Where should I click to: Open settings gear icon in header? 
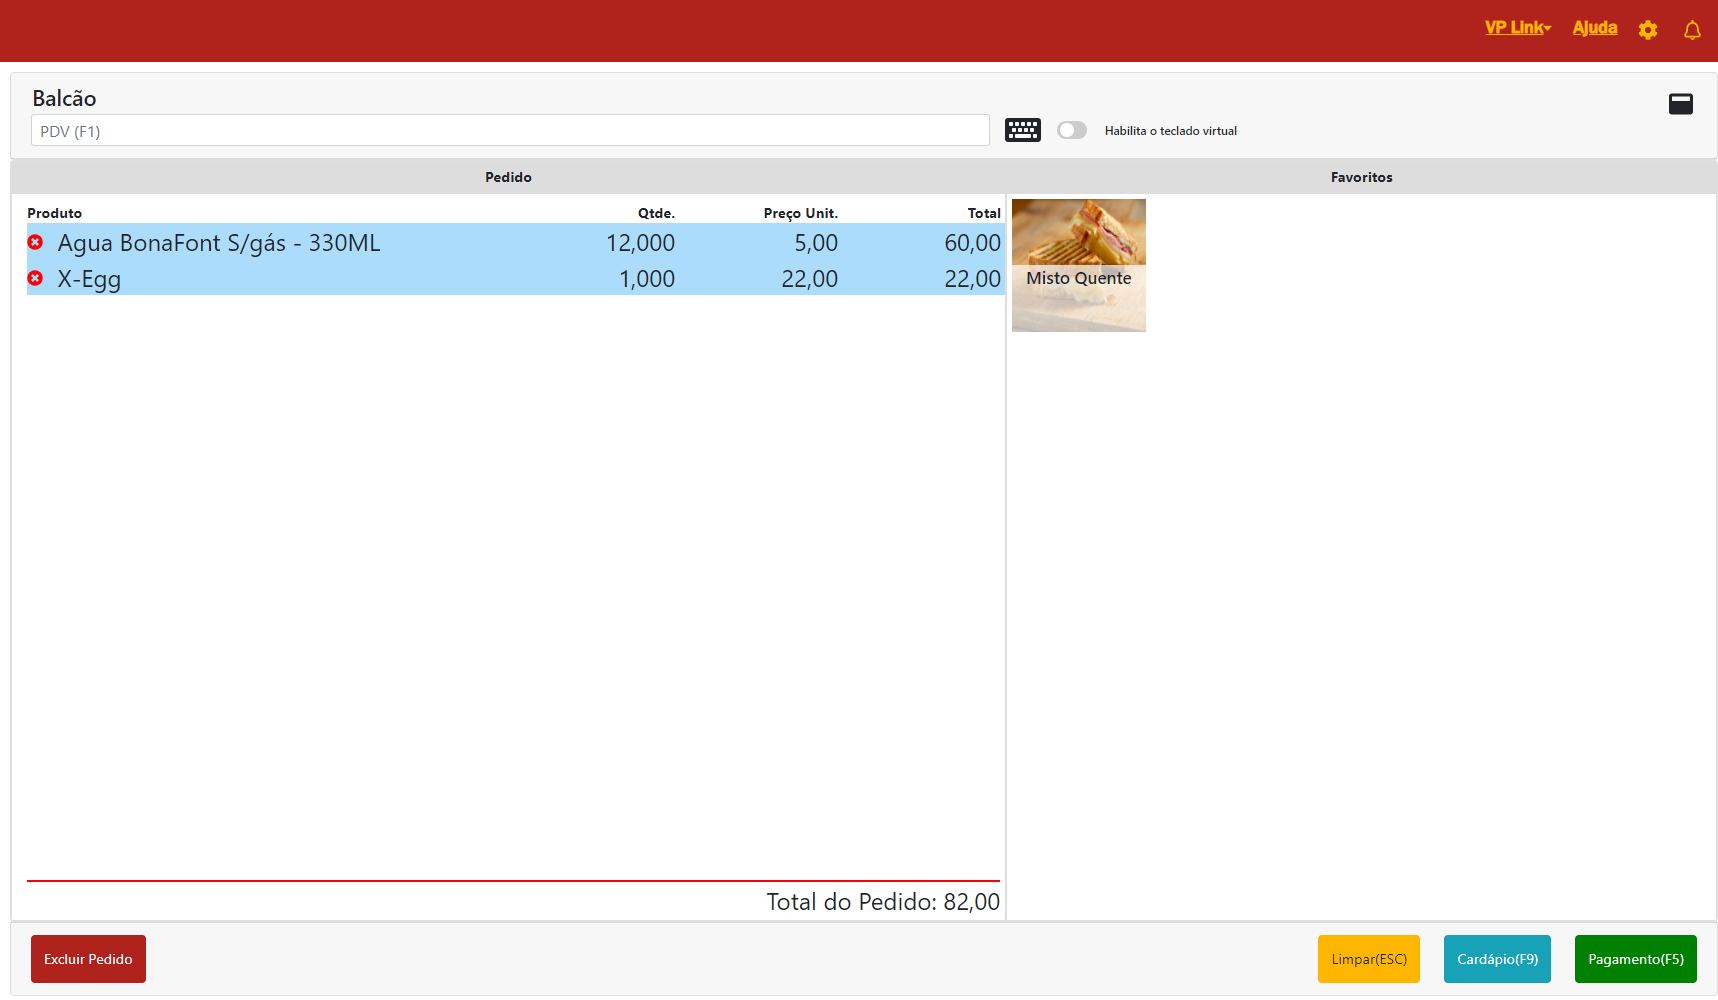click(1648, 30)
